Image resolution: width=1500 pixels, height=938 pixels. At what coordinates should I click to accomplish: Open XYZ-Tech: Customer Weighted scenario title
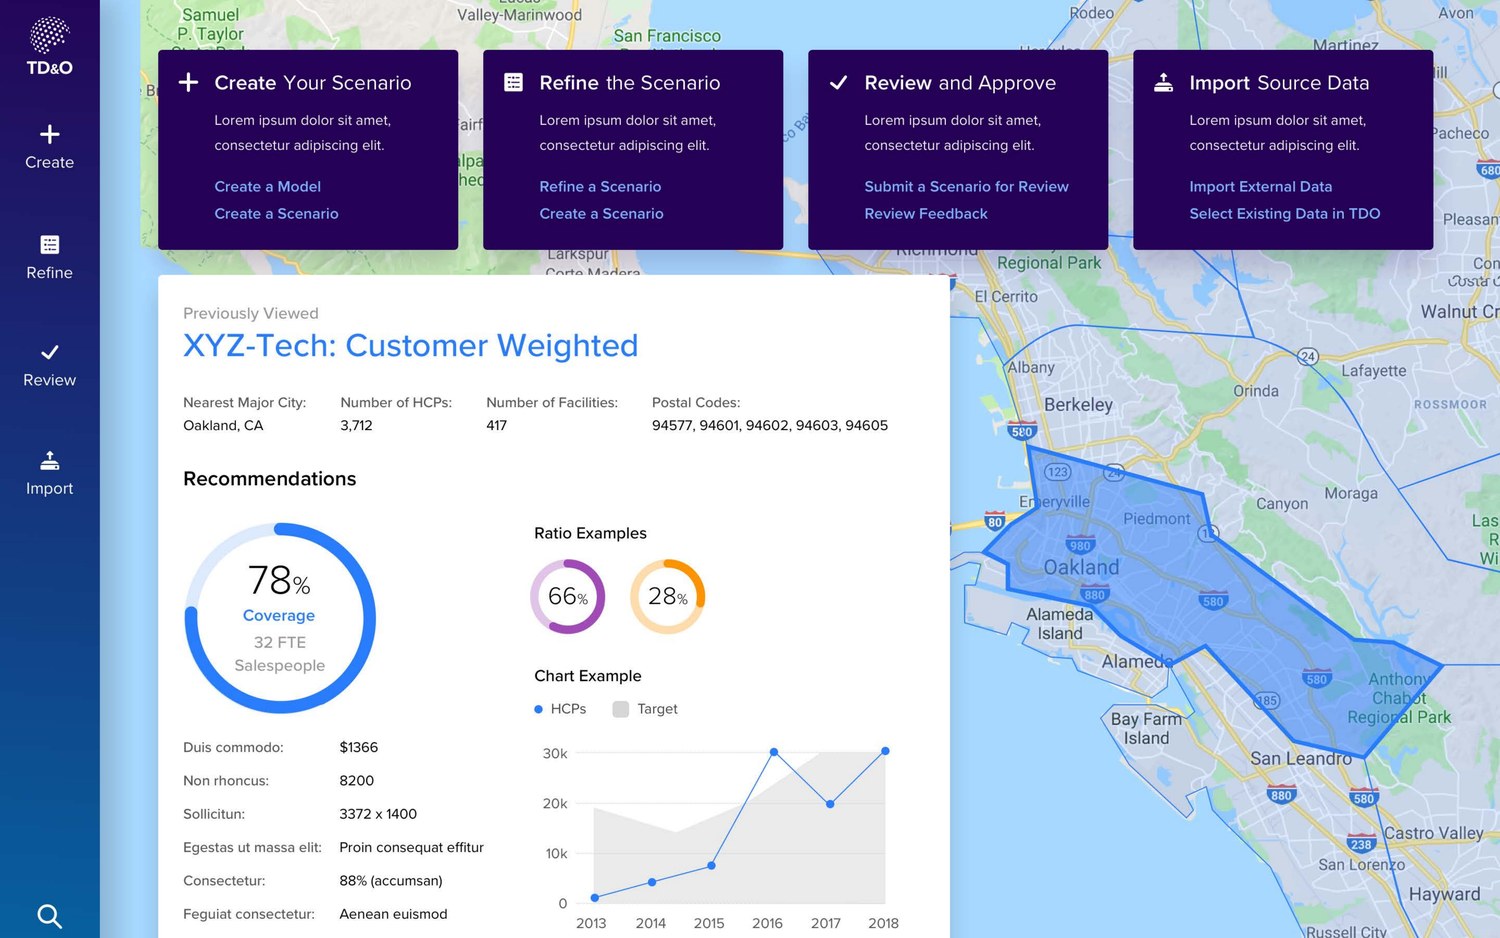tap(410, 345)
